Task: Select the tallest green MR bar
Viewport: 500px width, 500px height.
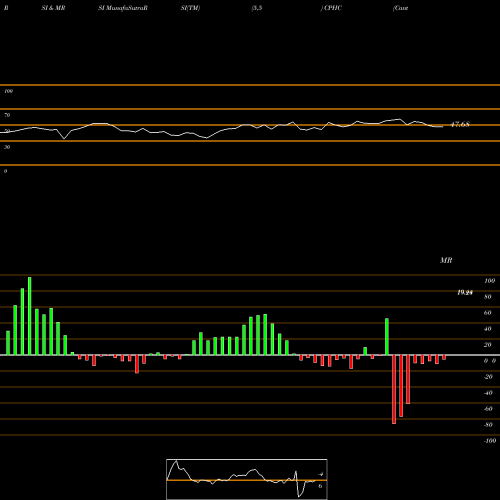Action: 30,316
